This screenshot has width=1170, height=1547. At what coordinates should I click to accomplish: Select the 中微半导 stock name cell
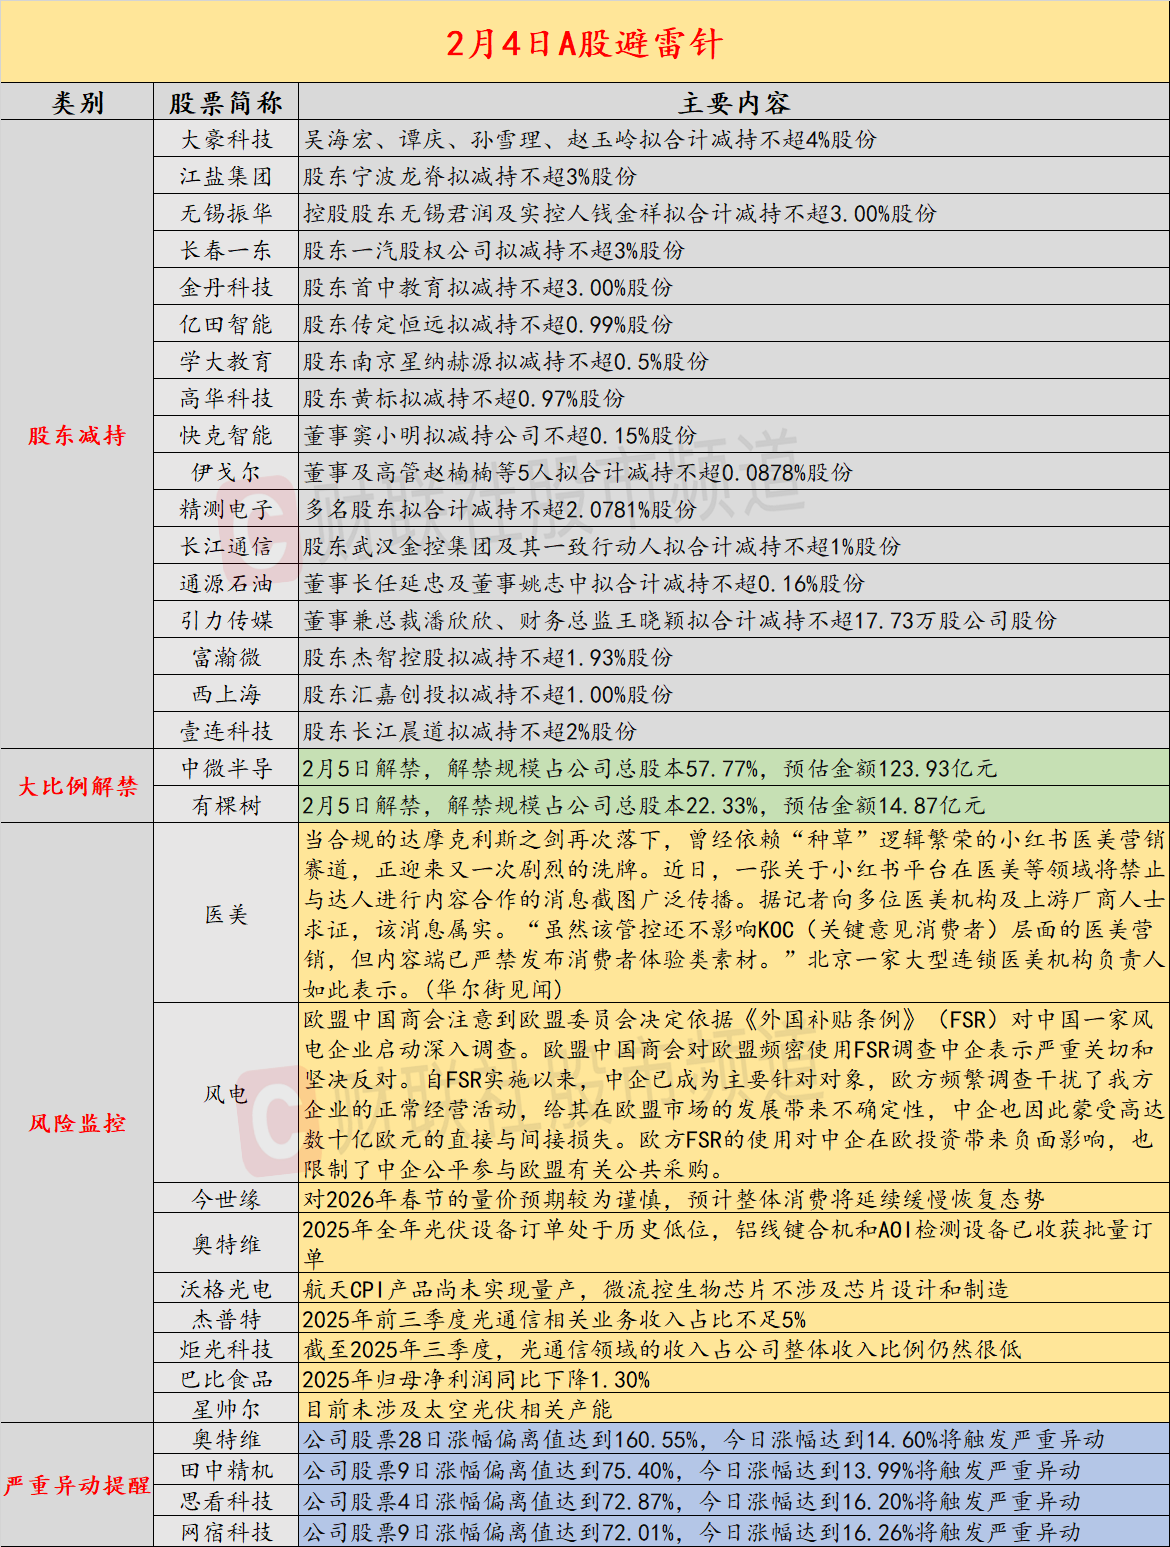click(226, 768)
